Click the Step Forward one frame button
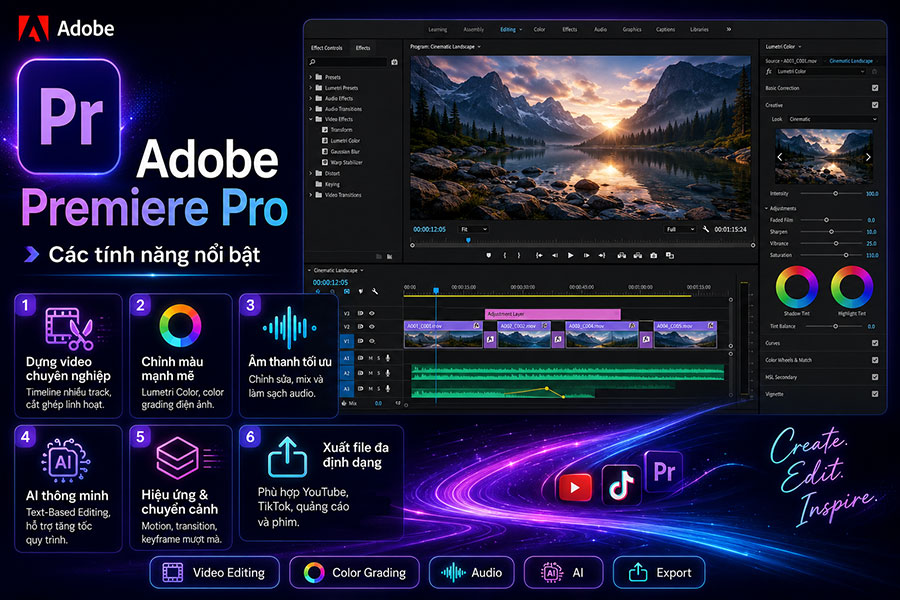The width and height of the screenshot is (900, 600). 586,256
